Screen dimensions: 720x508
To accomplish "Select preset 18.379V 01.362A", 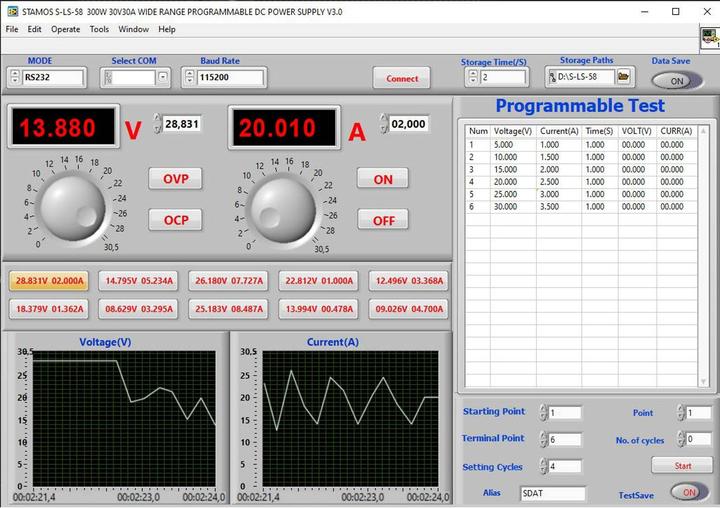I will click(x=50, y=309).
